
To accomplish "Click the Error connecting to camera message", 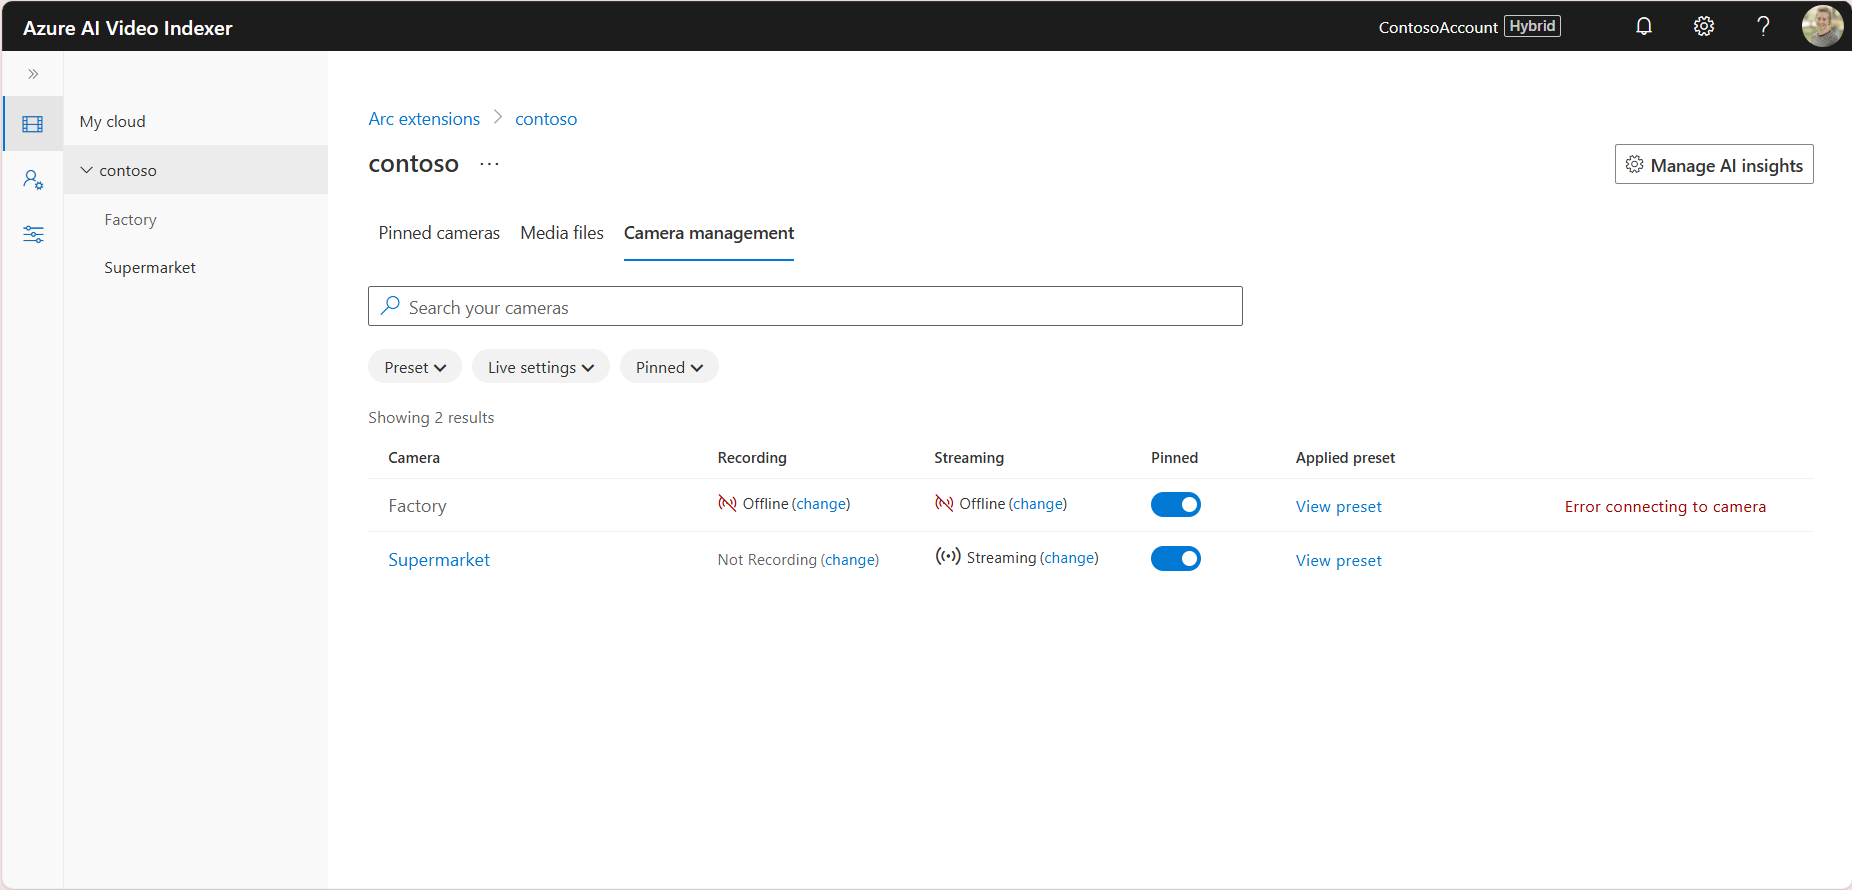I will (x=1665, y=507).
